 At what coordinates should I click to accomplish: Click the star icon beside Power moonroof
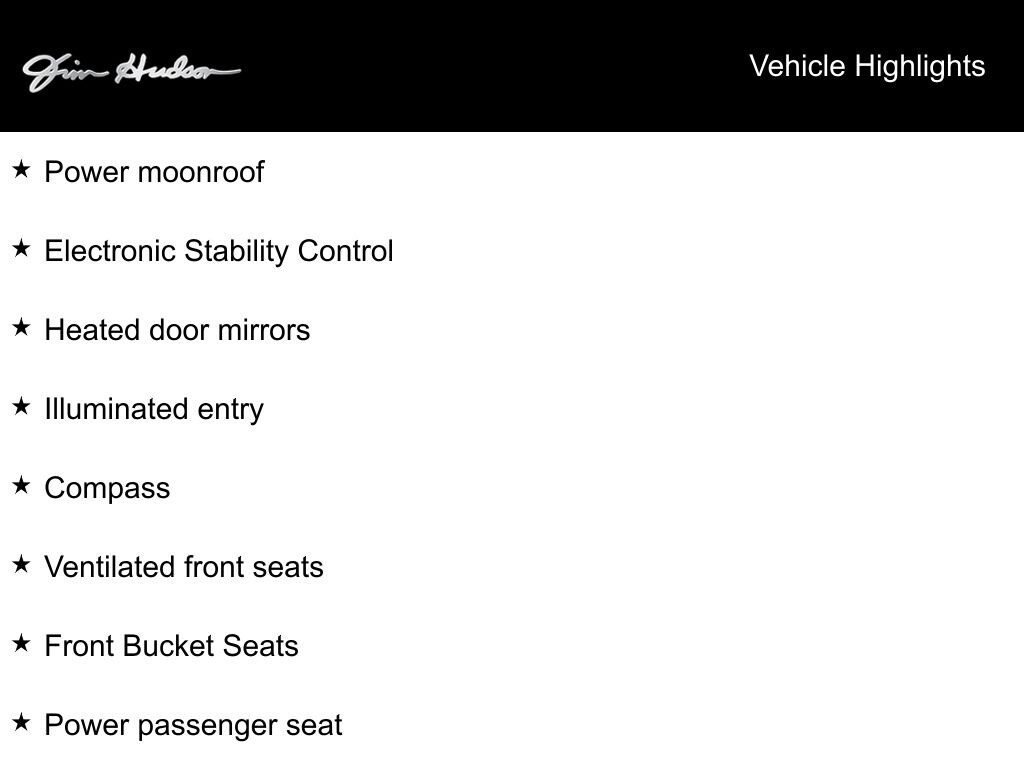click(21, 170)
